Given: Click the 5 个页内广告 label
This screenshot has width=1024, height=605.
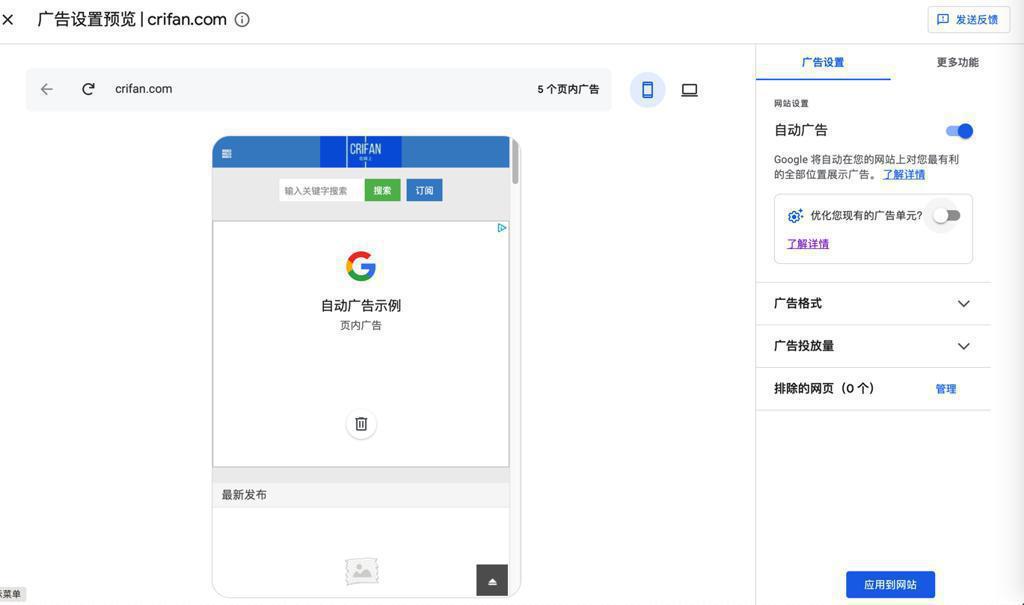Looking at the screenshot, I should [x=568, y=89].
